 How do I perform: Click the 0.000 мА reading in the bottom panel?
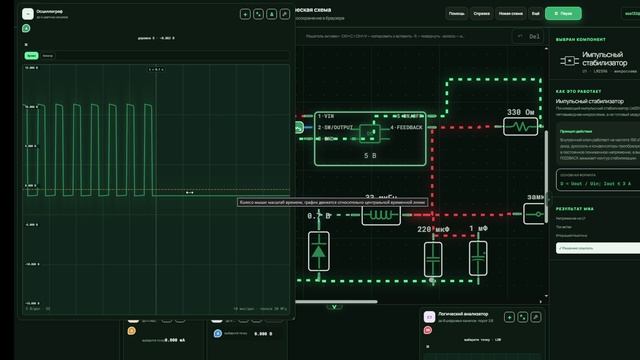tap(175, 340)
